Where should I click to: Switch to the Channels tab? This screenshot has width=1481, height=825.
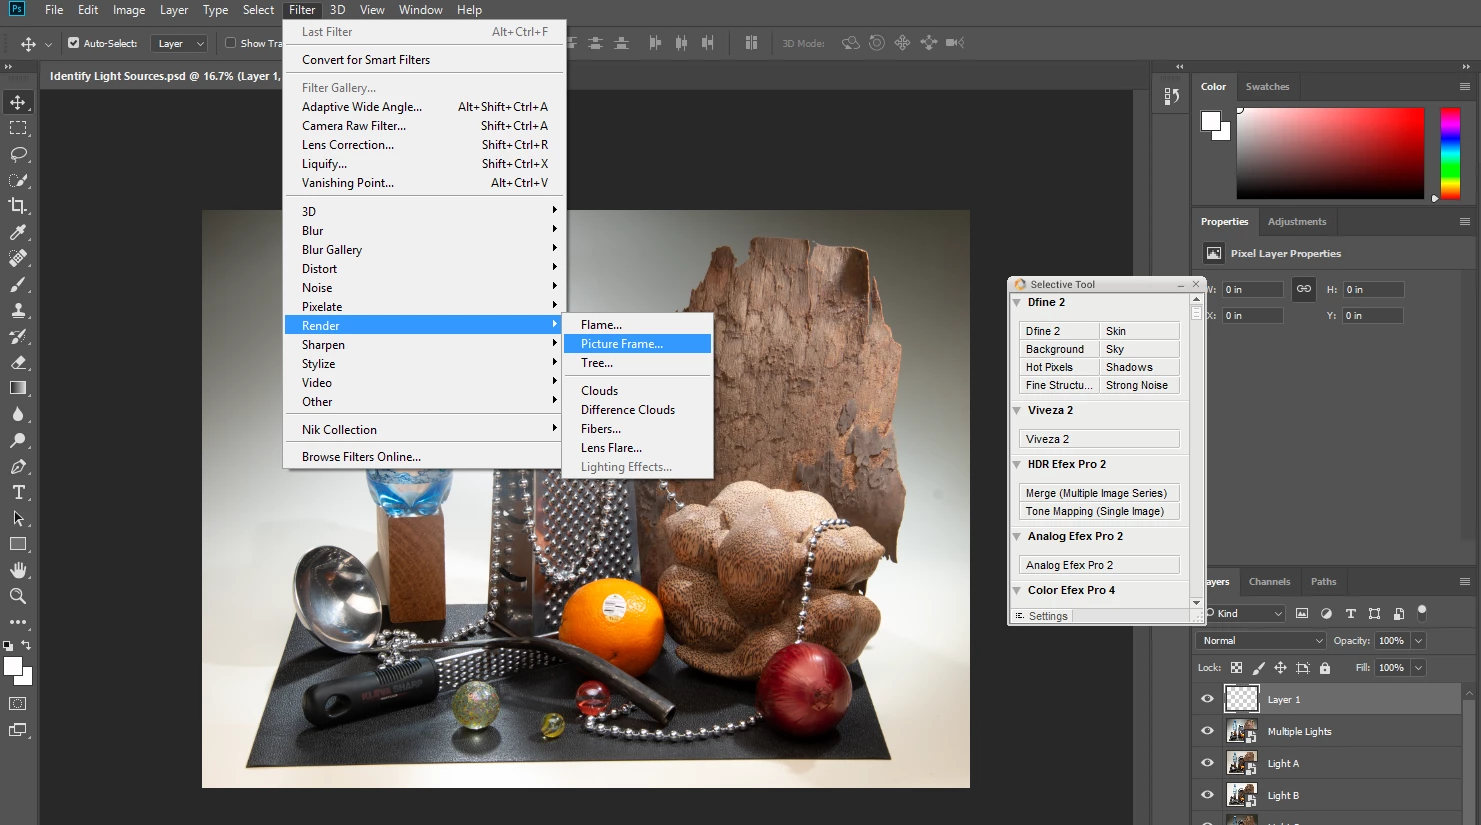coord(1269,581)
